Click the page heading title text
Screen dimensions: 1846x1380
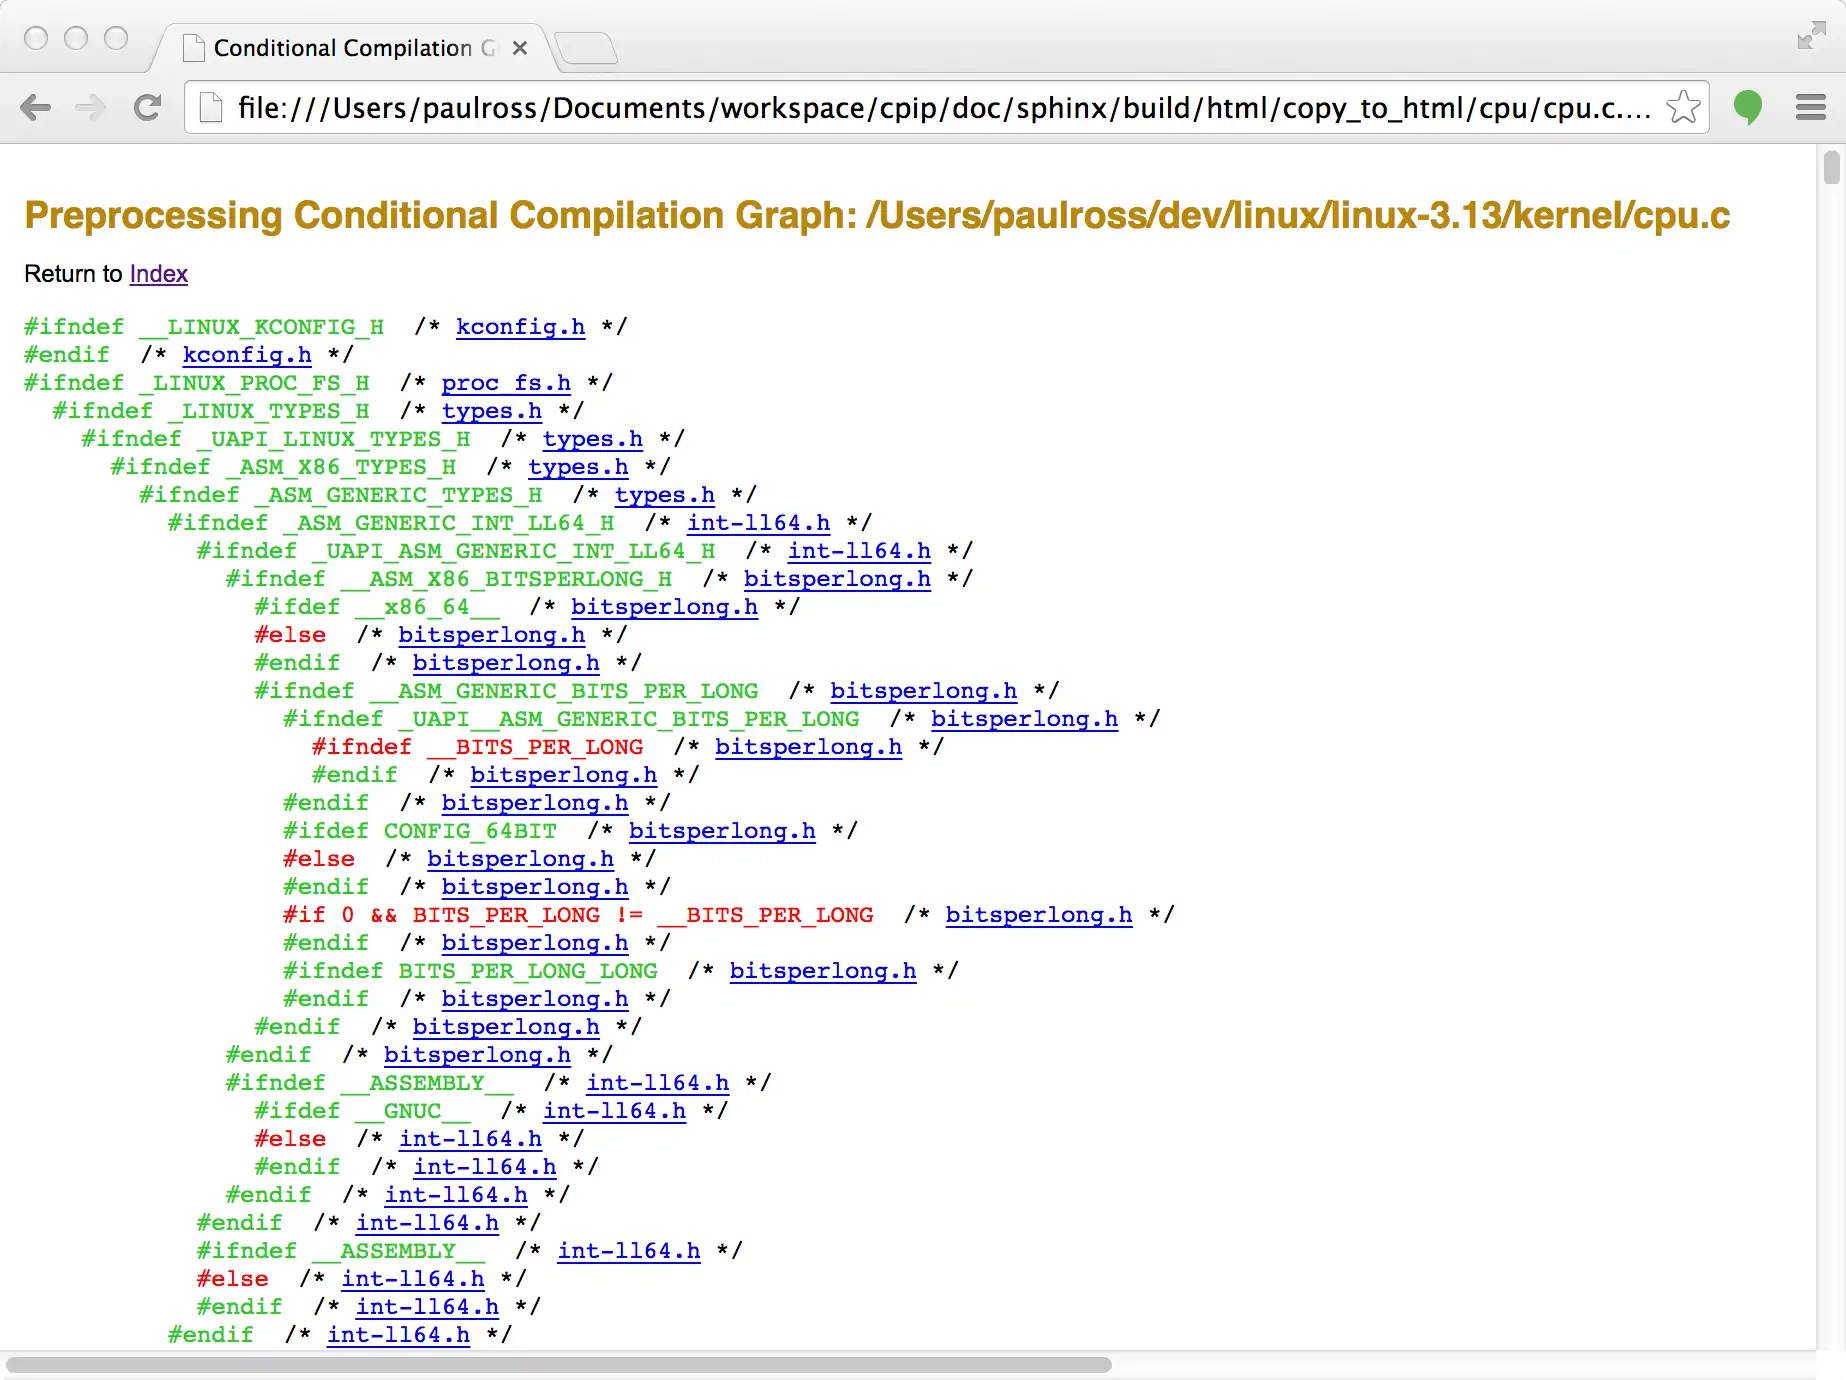point(877,215)
